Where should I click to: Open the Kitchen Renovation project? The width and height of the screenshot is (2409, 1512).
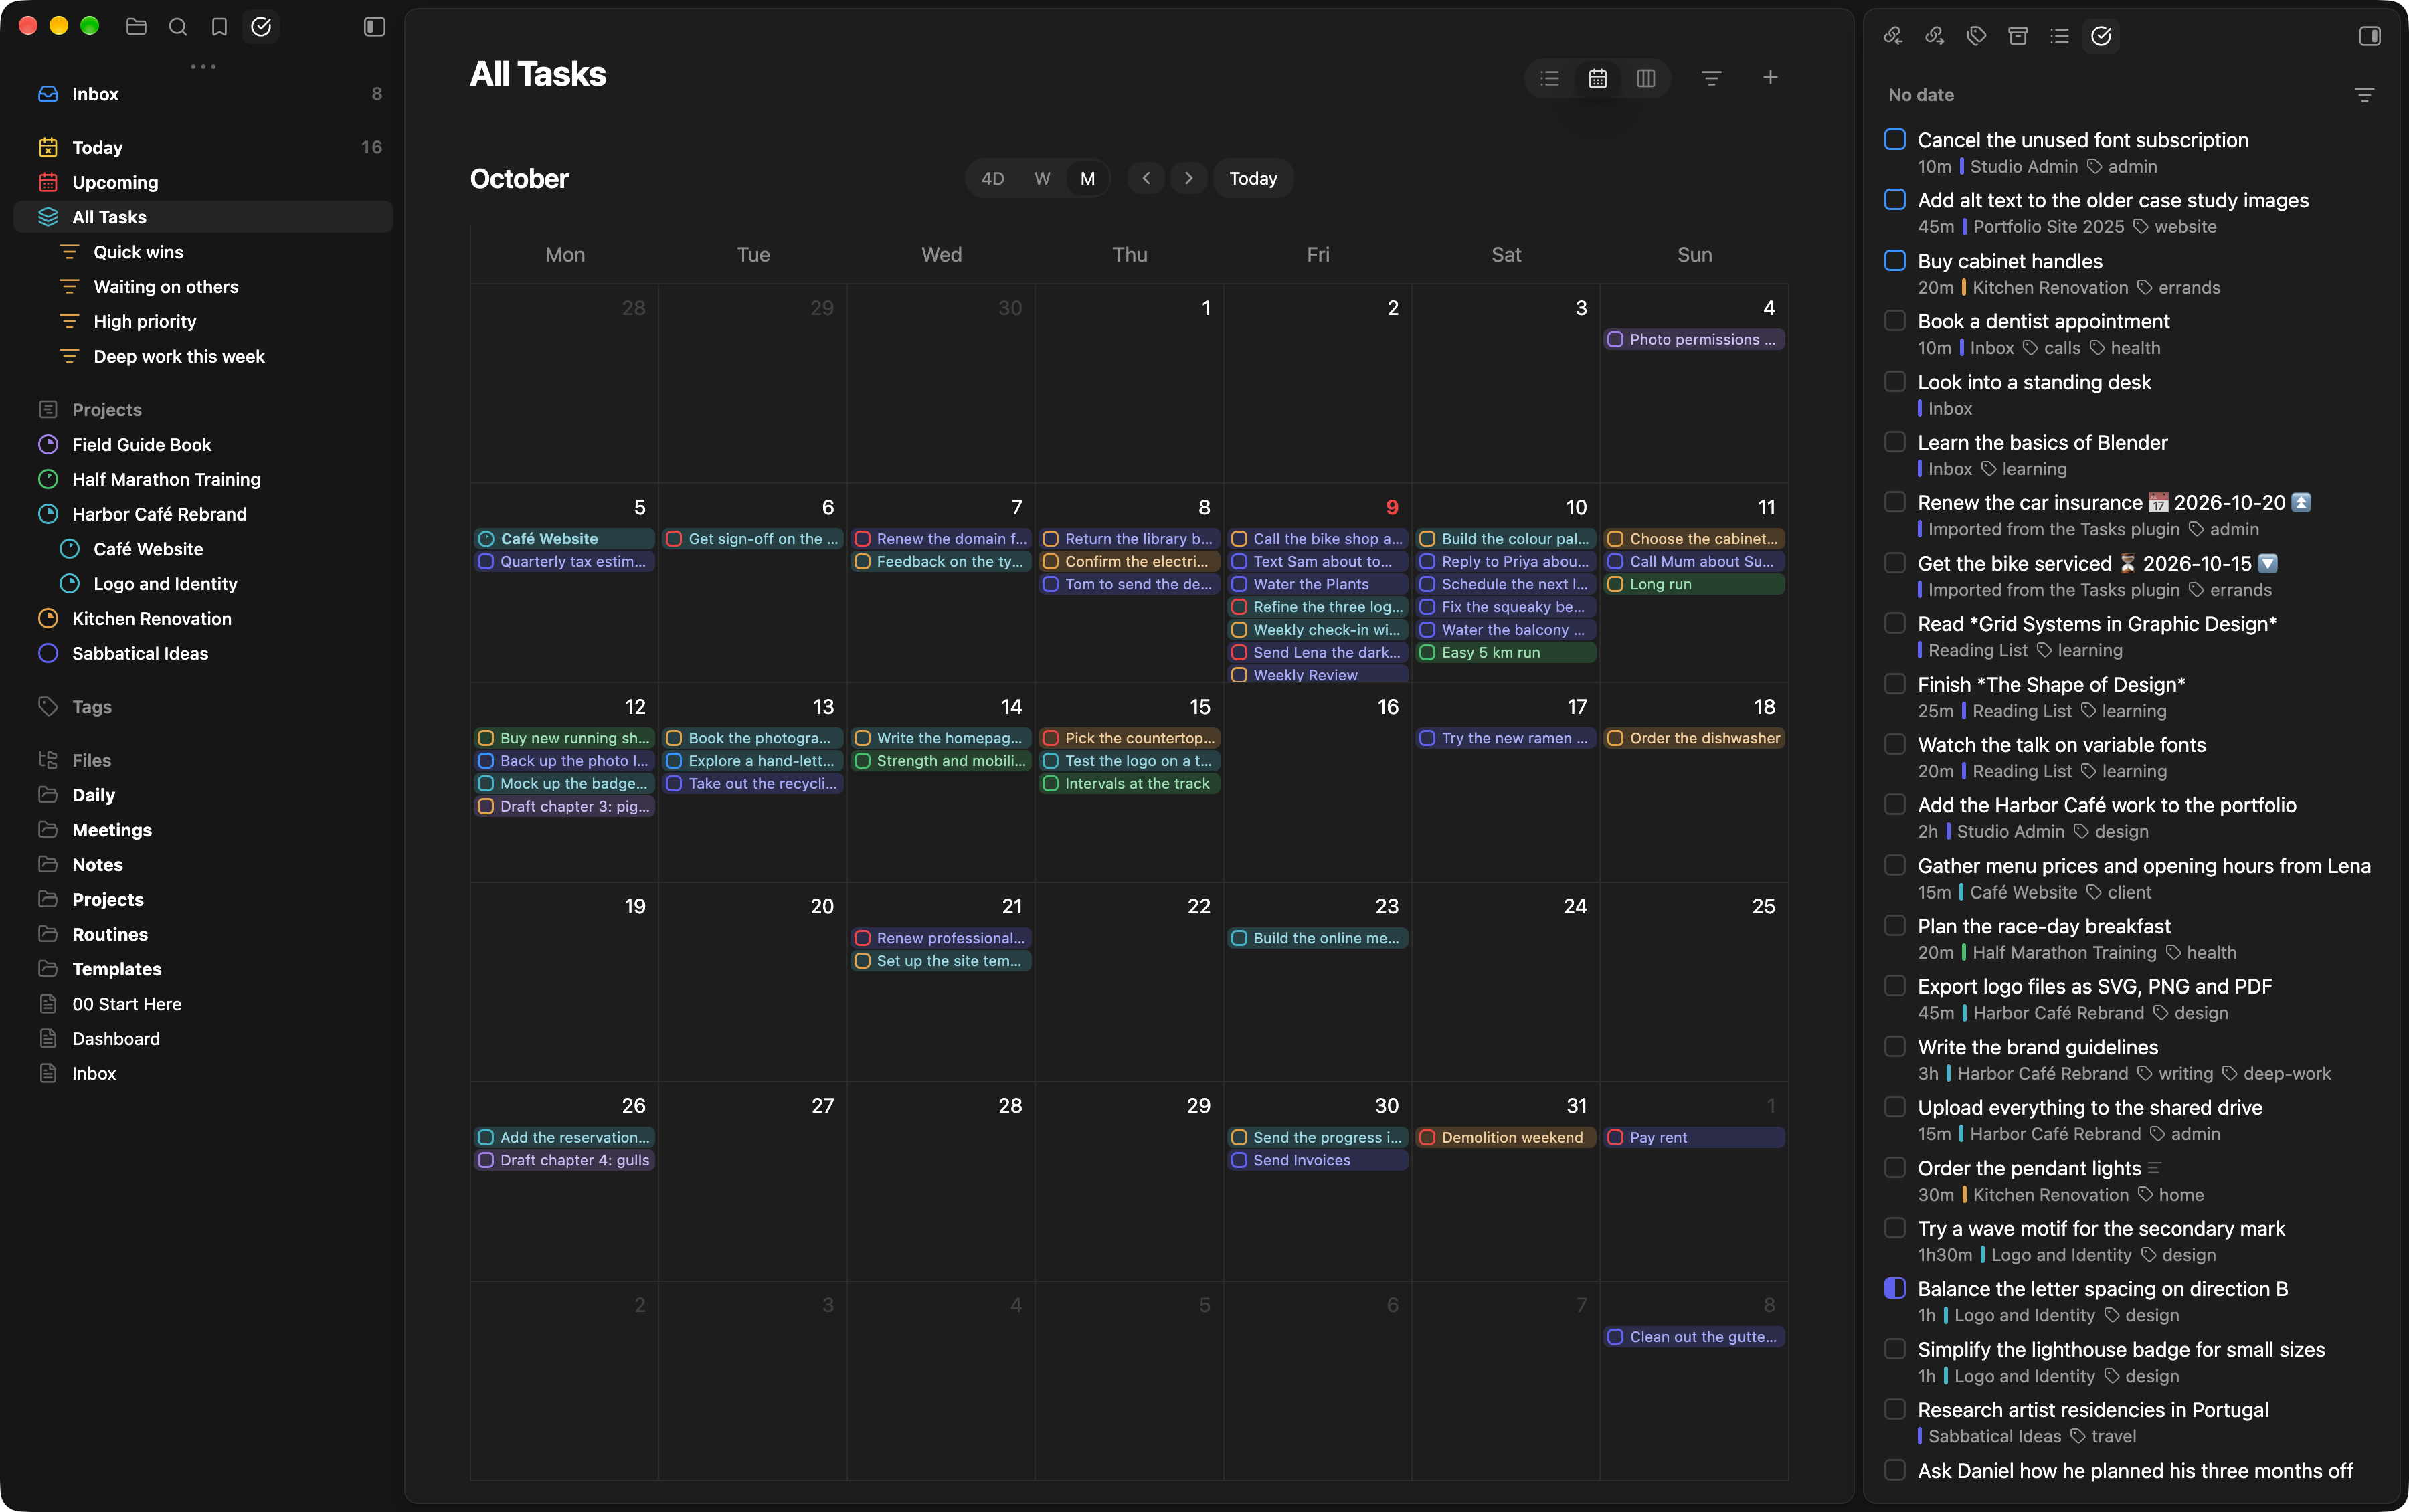[x=203, y=619]
